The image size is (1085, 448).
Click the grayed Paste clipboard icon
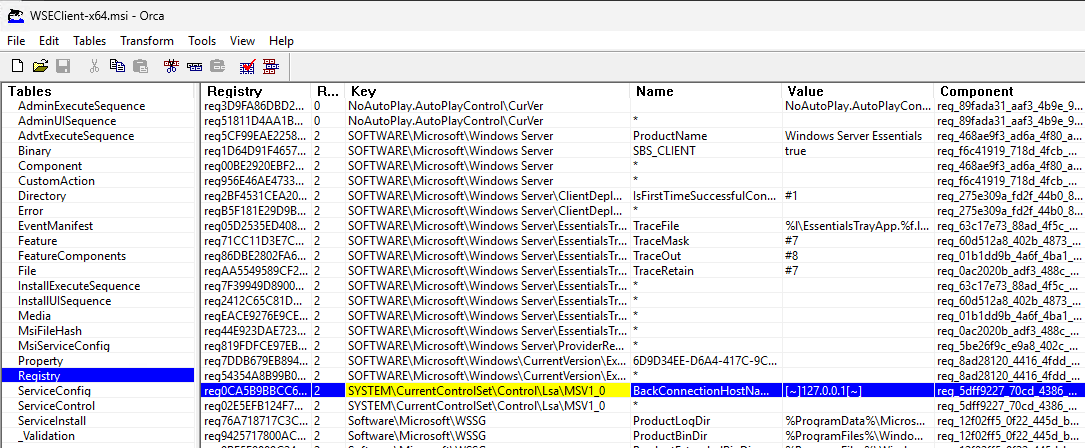(x=140, y=66)
